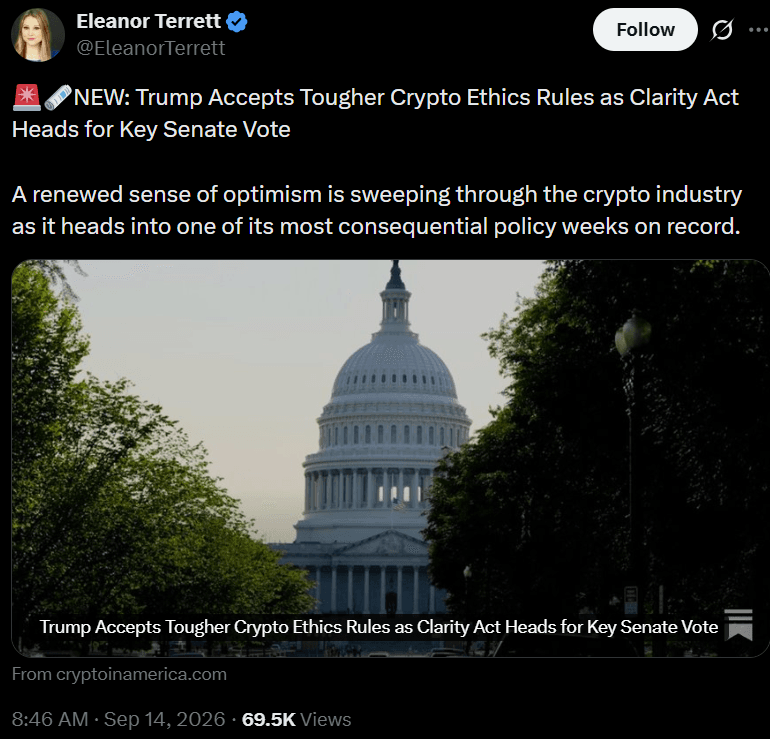Click the NEW: Trump Accepts headline text
The image size is (770, 739).
click(x=375, y=113)
